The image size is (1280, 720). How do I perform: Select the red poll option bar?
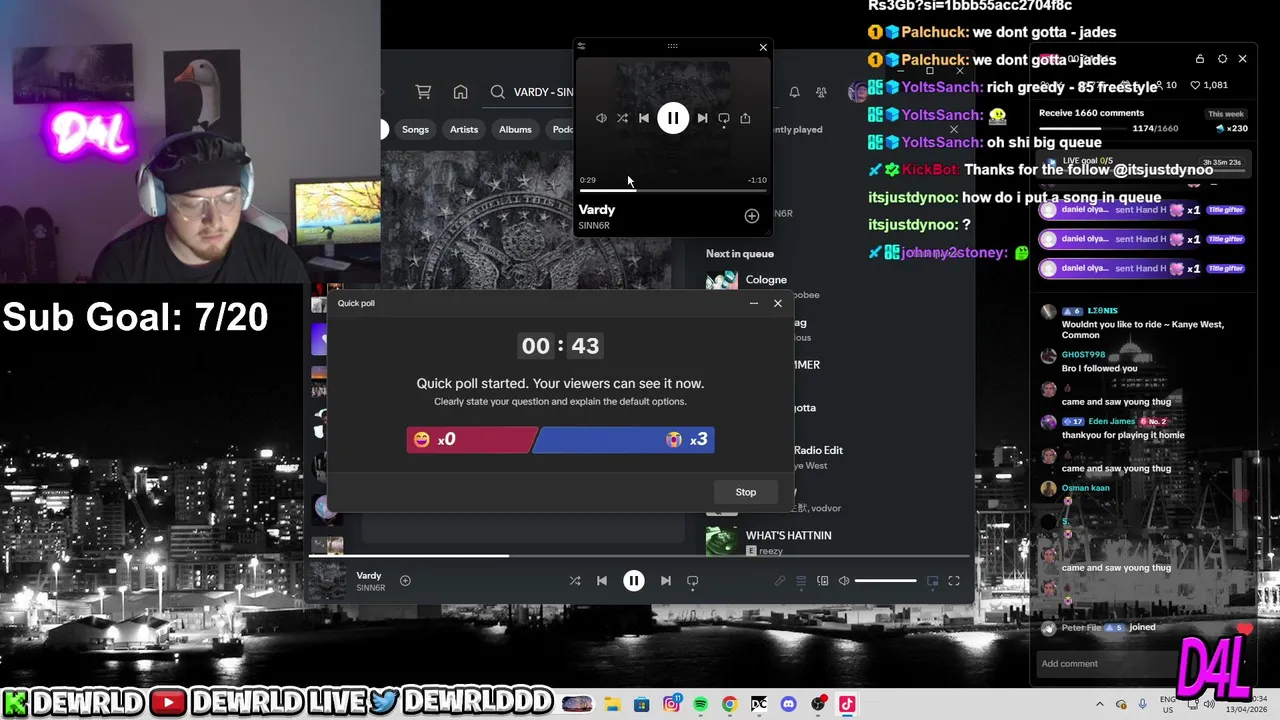pyautogui.click(x=471, y=439)
